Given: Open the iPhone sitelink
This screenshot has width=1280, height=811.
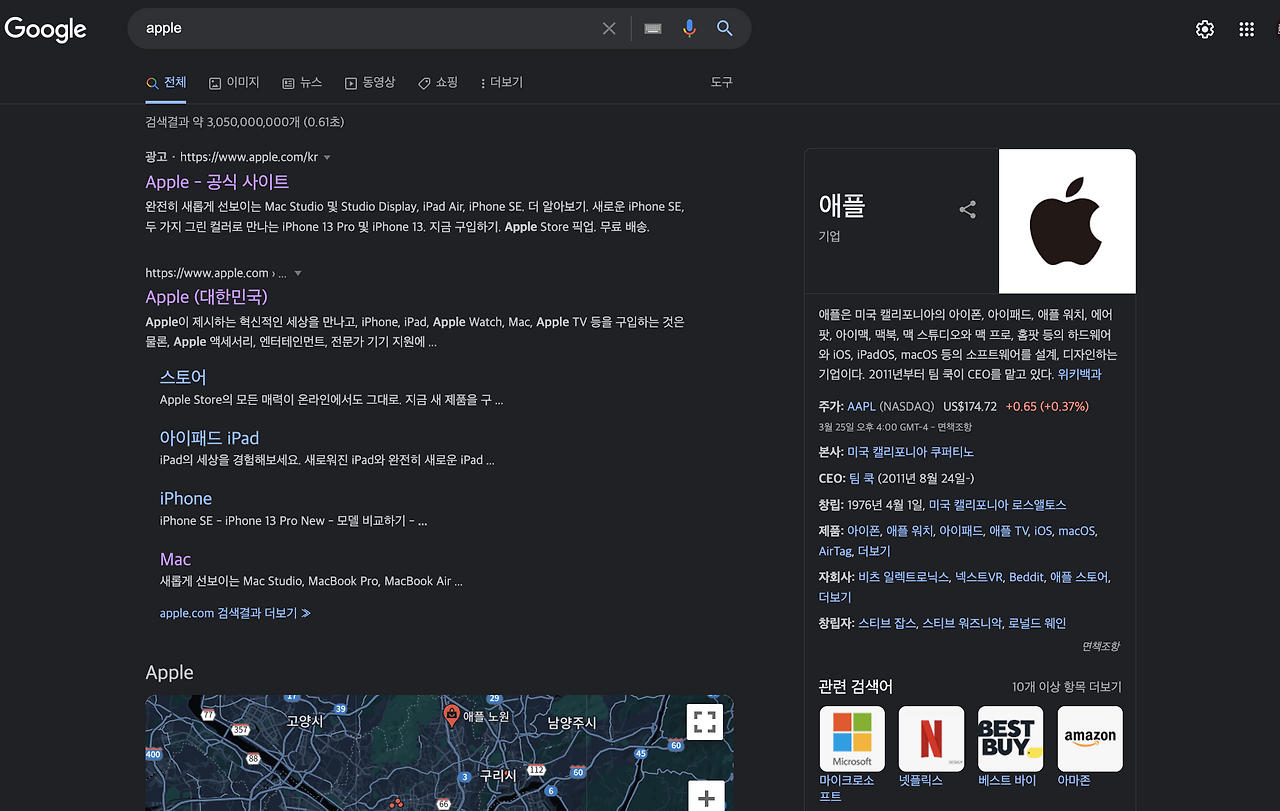Looking at the screenshot, I should (x=186, y=498).
